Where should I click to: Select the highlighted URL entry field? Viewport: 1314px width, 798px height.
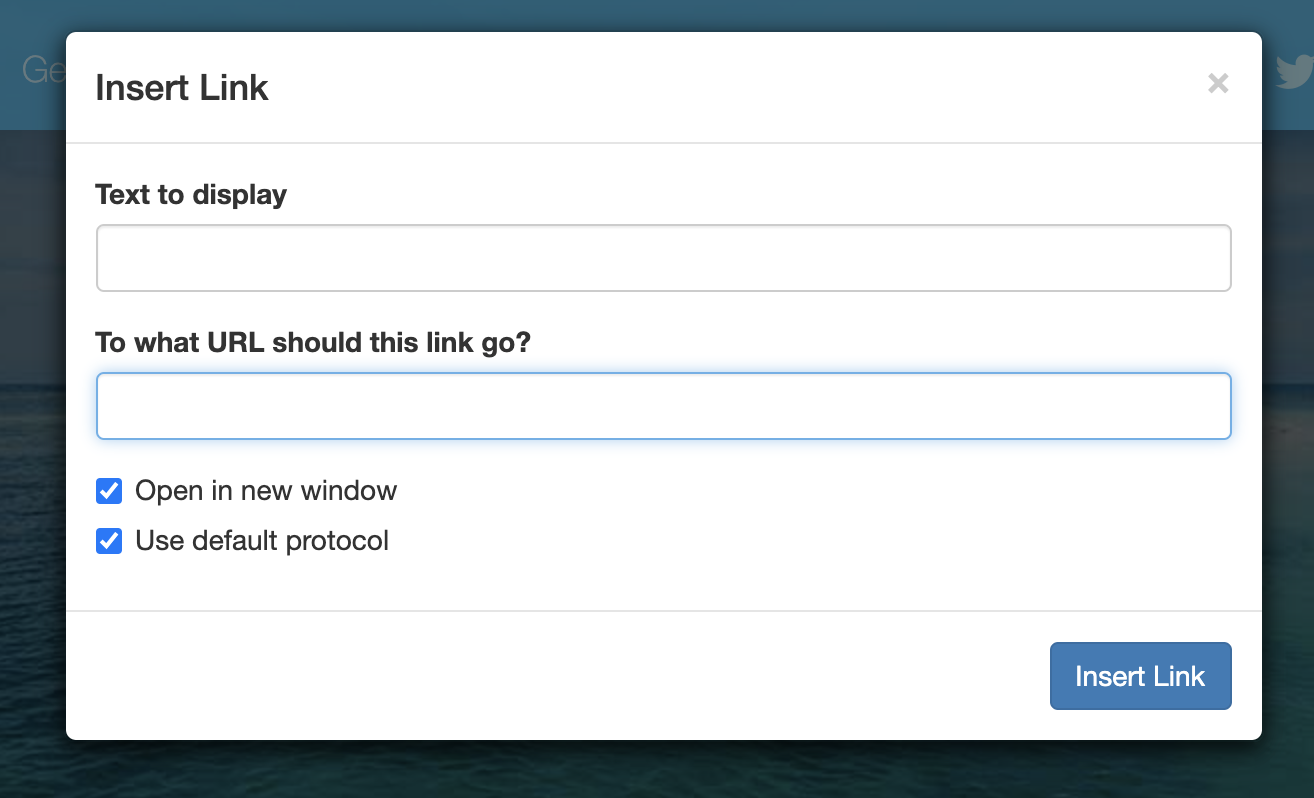(x=663, y=405)
